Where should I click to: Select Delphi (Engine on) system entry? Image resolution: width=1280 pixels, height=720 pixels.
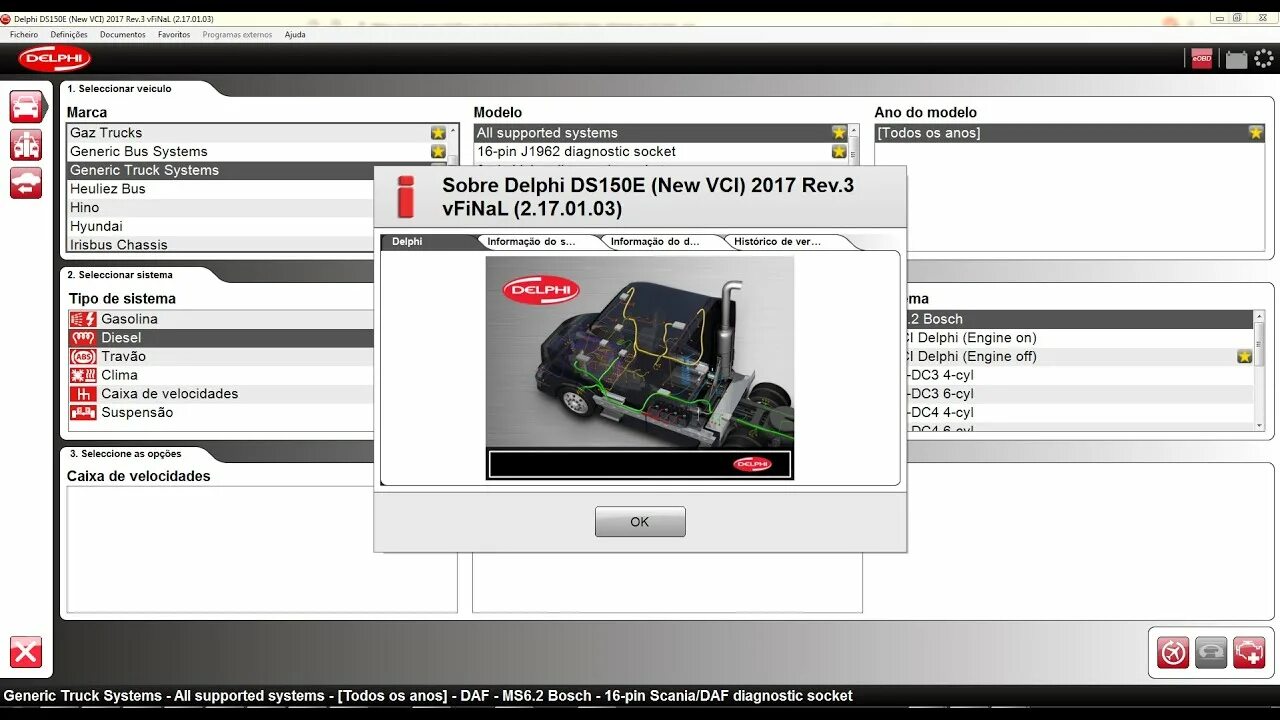click(x=1080, y=338)
